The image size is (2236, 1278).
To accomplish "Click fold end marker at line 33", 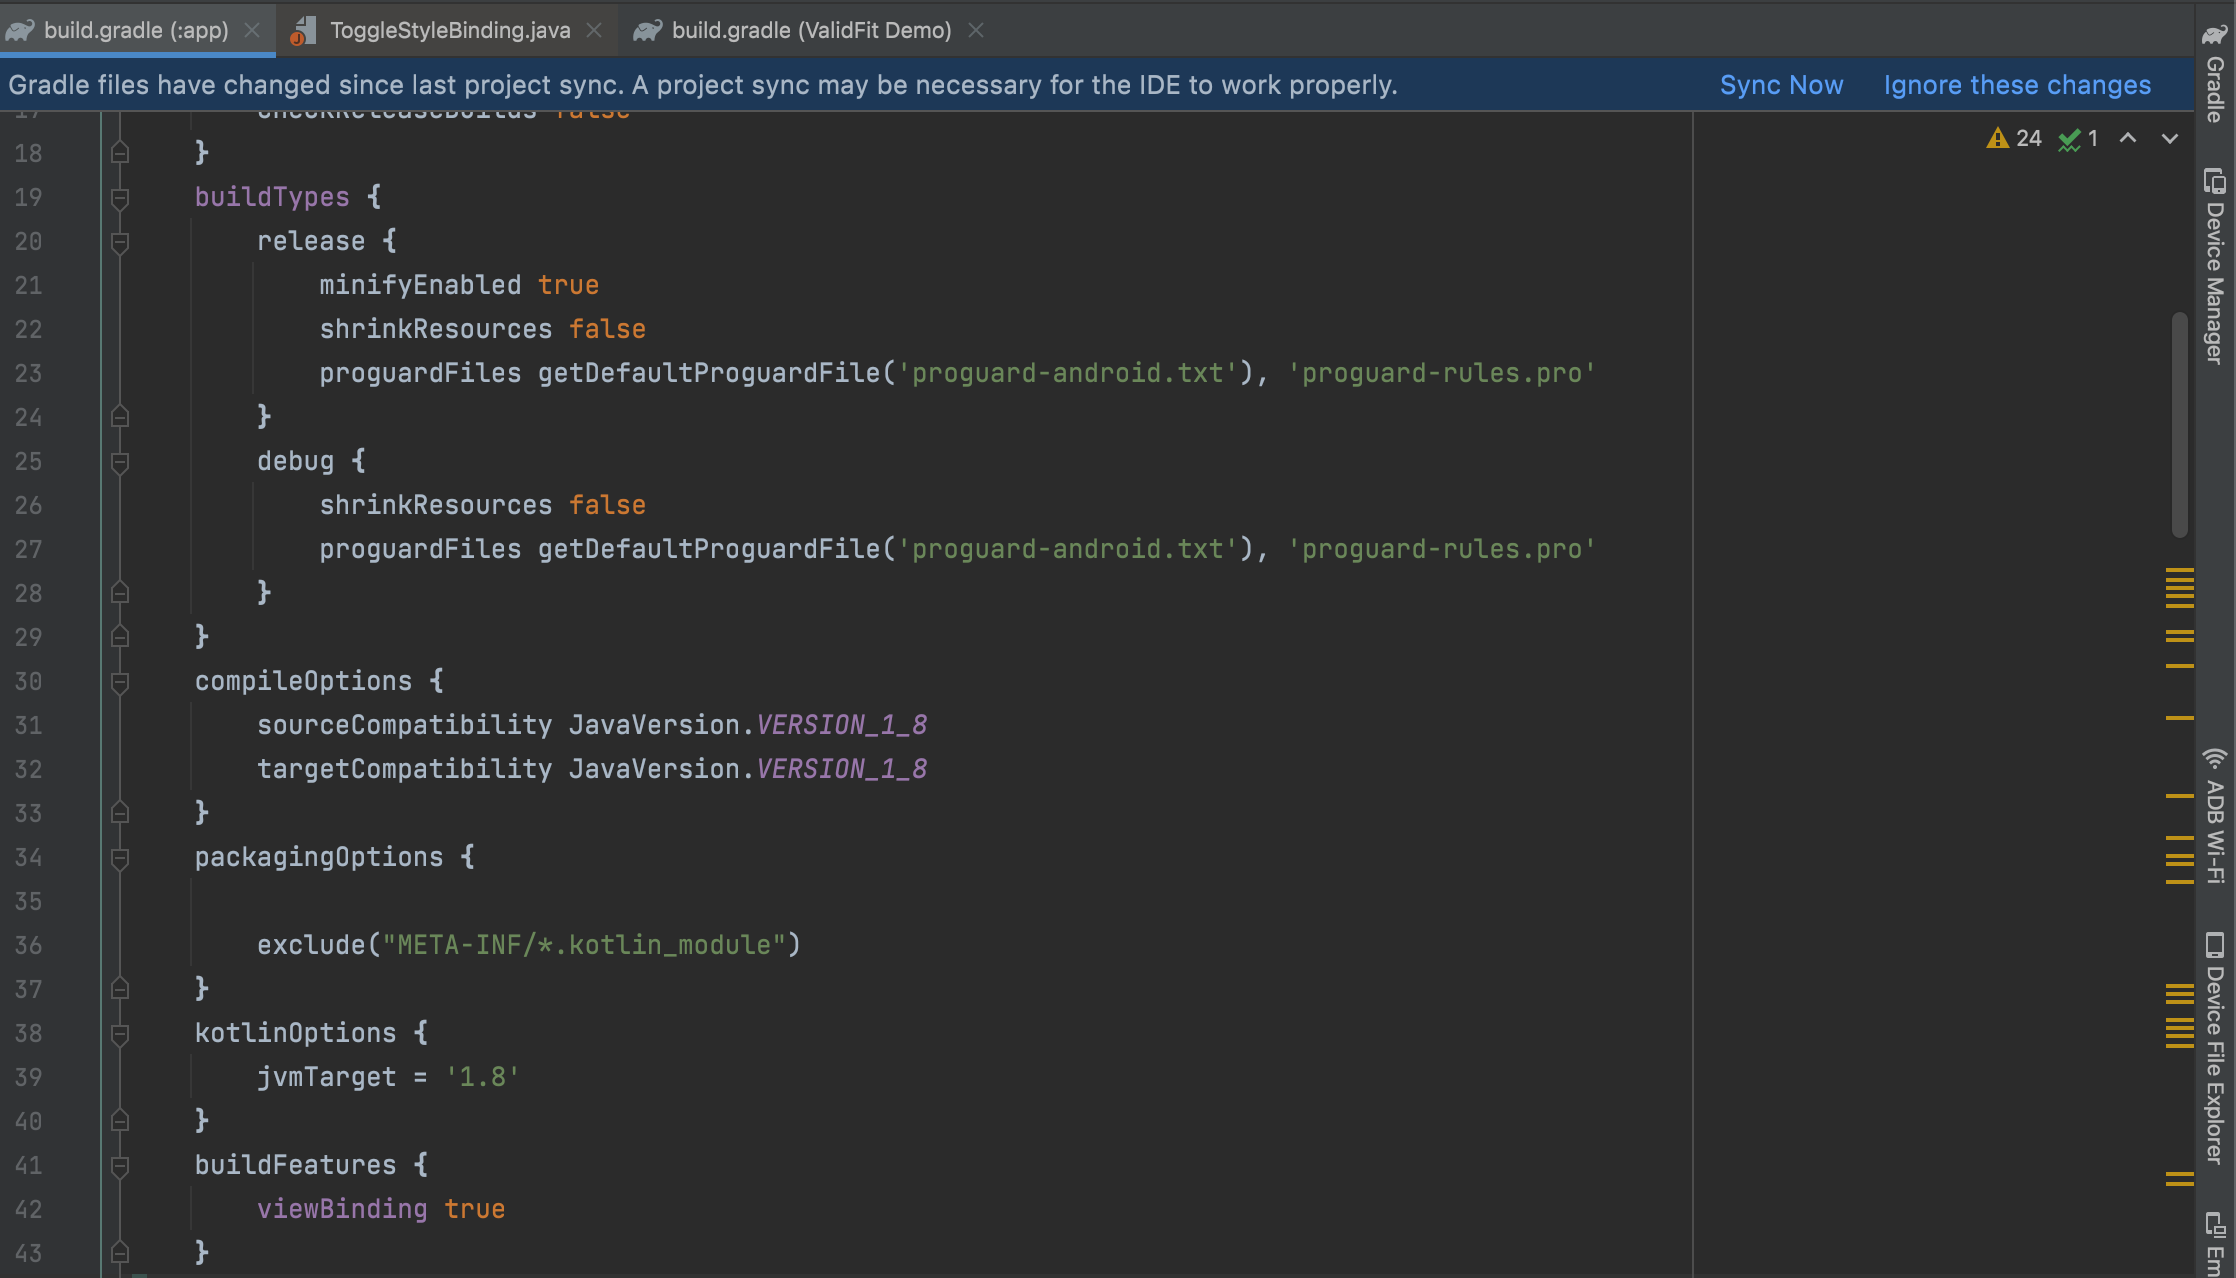I will (x=120, y=813).
